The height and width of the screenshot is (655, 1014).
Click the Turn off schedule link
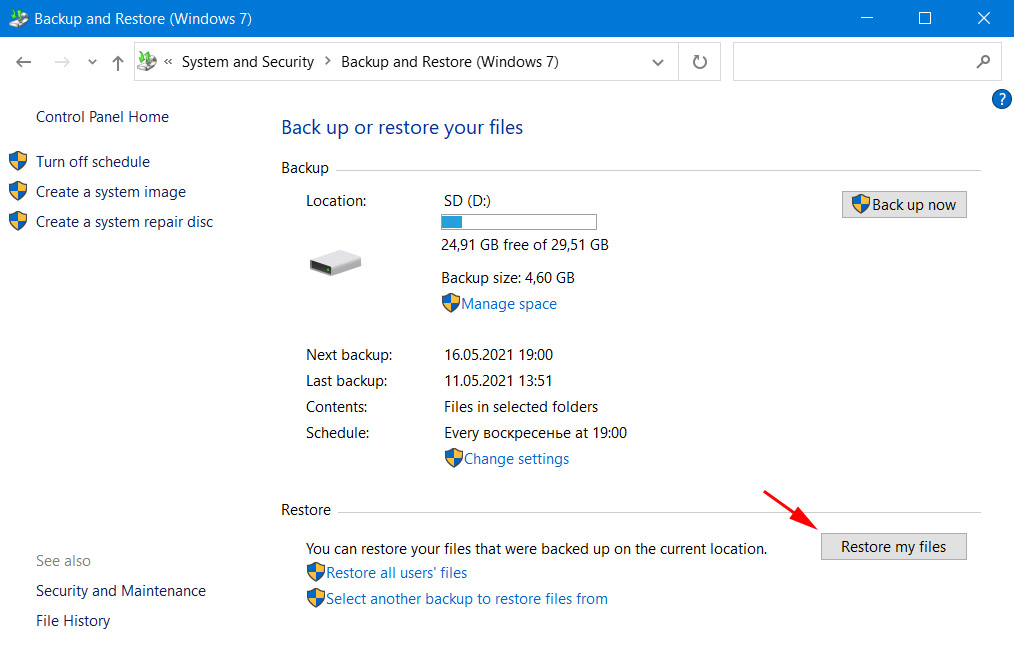click(92, 162)
